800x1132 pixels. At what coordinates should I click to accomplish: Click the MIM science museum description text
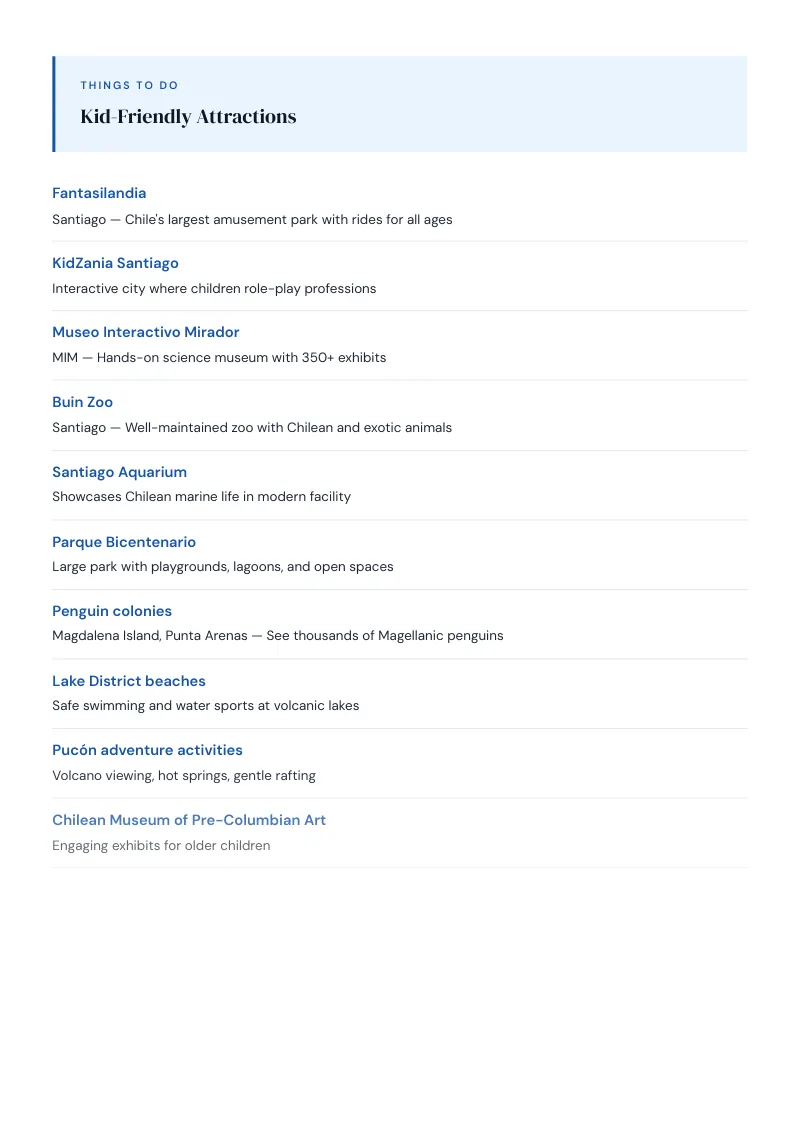(219, 357)
